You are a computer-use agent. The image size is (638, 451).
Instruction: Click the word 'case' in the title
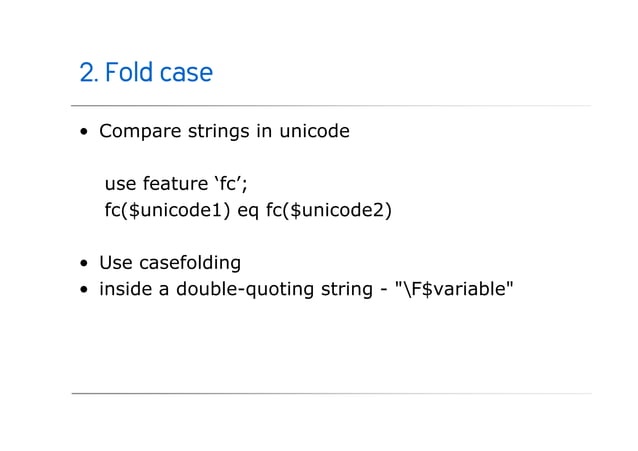tap(186, 73)
